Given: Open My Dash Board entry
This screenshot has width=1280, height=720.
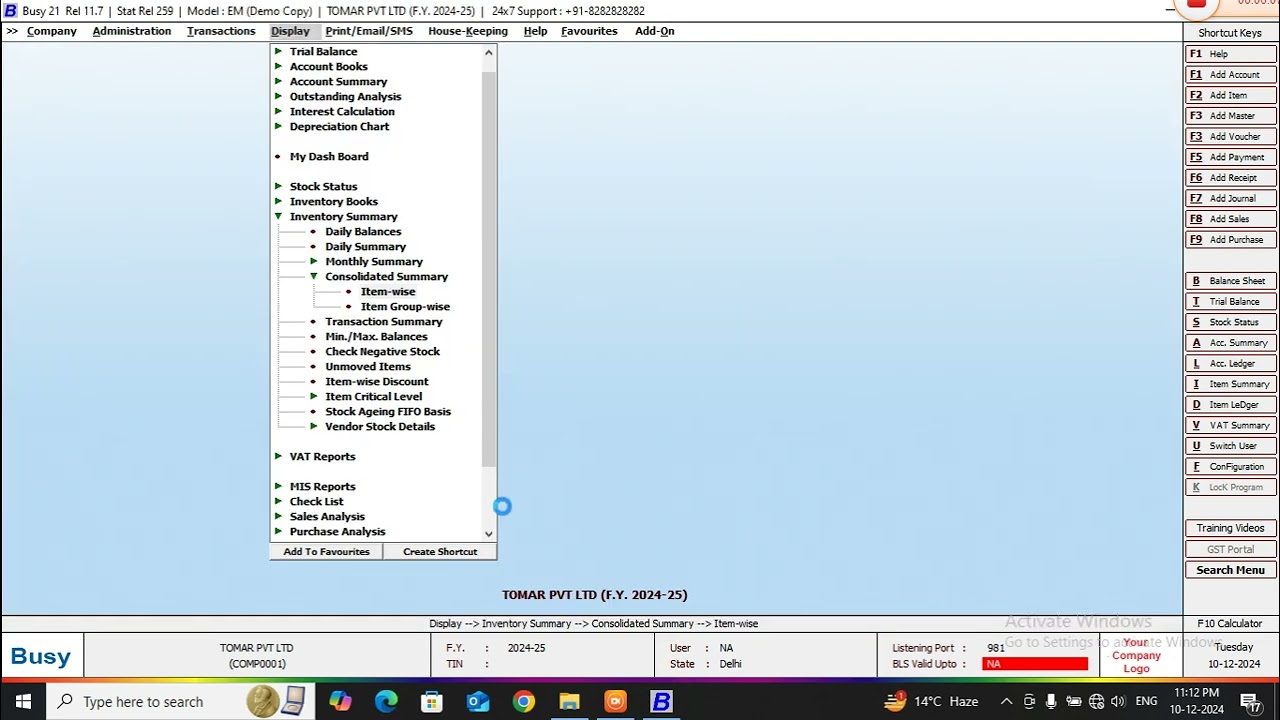Looking at the screenshot, I should [329, 156].
